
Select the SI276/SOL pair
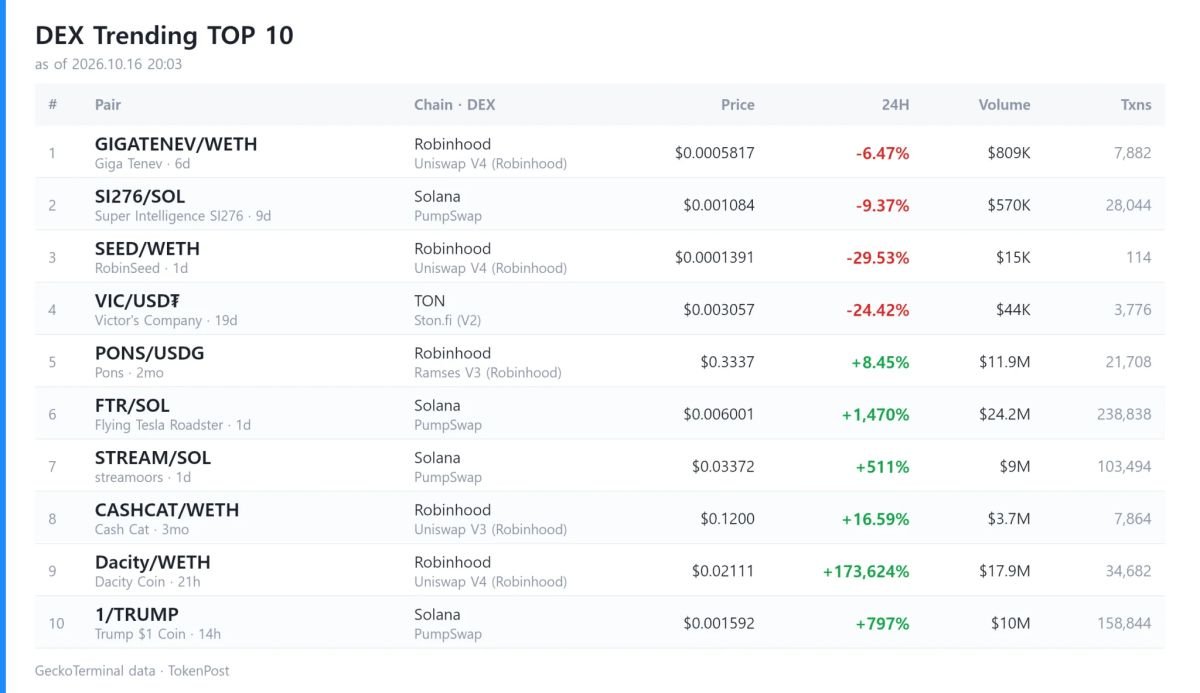[x=140, y=196]
